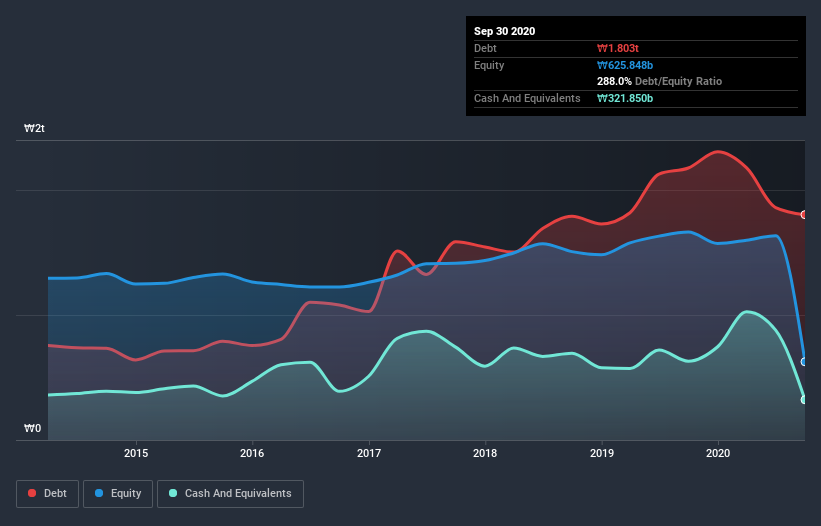Viewport: 821px width, 526px height.
Task: Click the 288.0% Debt/Equity Ratio text
Action: point(659,82)
